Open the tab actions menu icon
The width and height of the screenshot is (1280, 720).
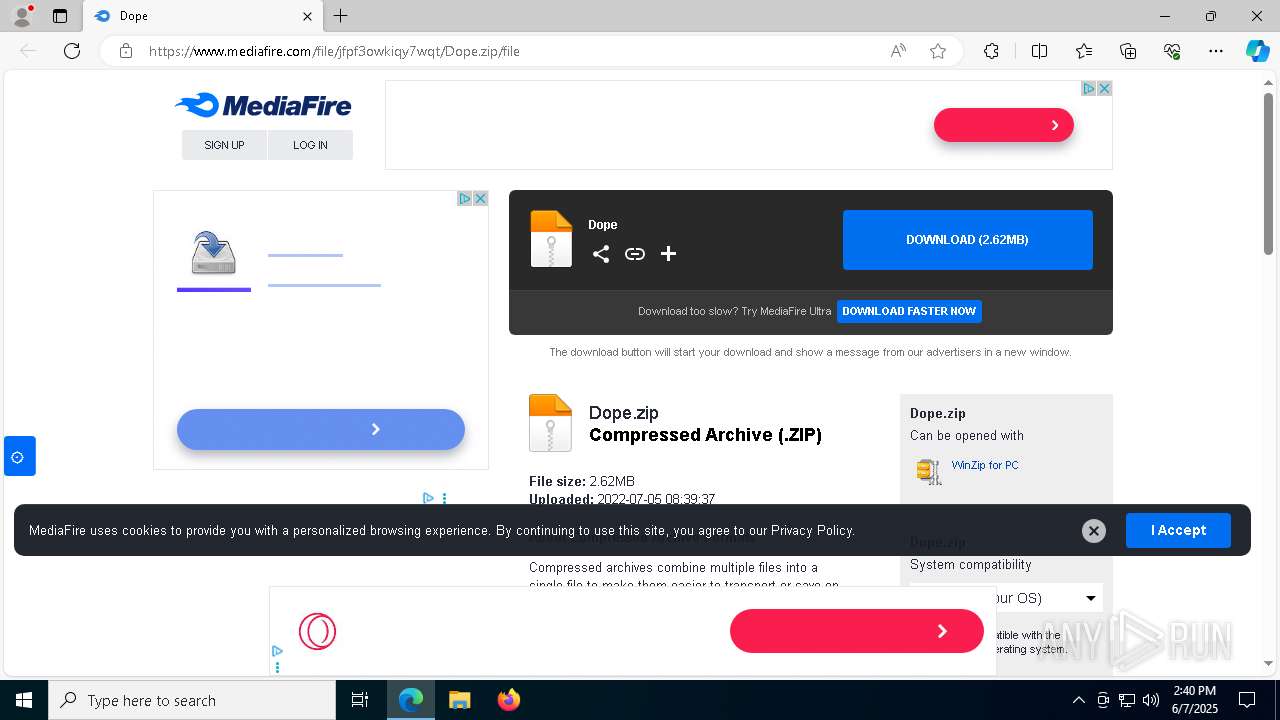(x=60, y=16)
